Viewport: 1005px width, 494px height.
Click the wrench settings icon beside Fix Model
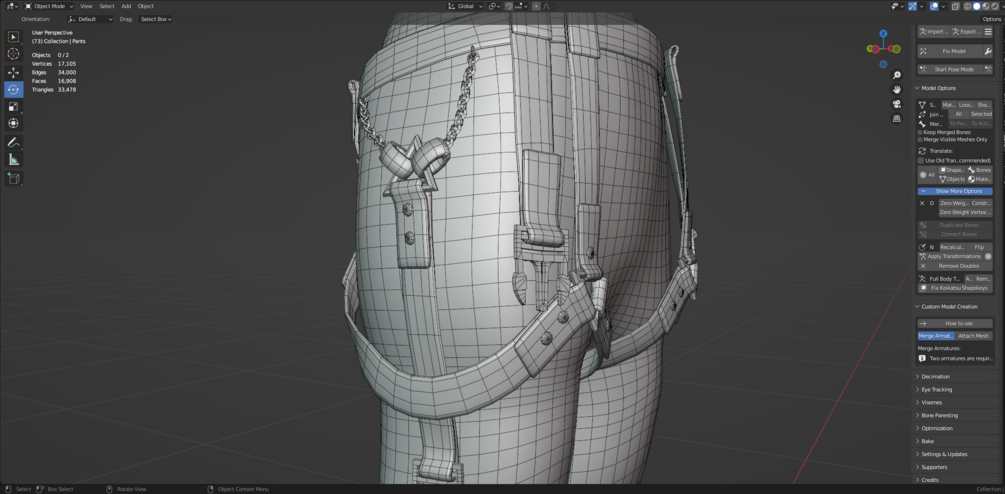[x=988, y=51]
